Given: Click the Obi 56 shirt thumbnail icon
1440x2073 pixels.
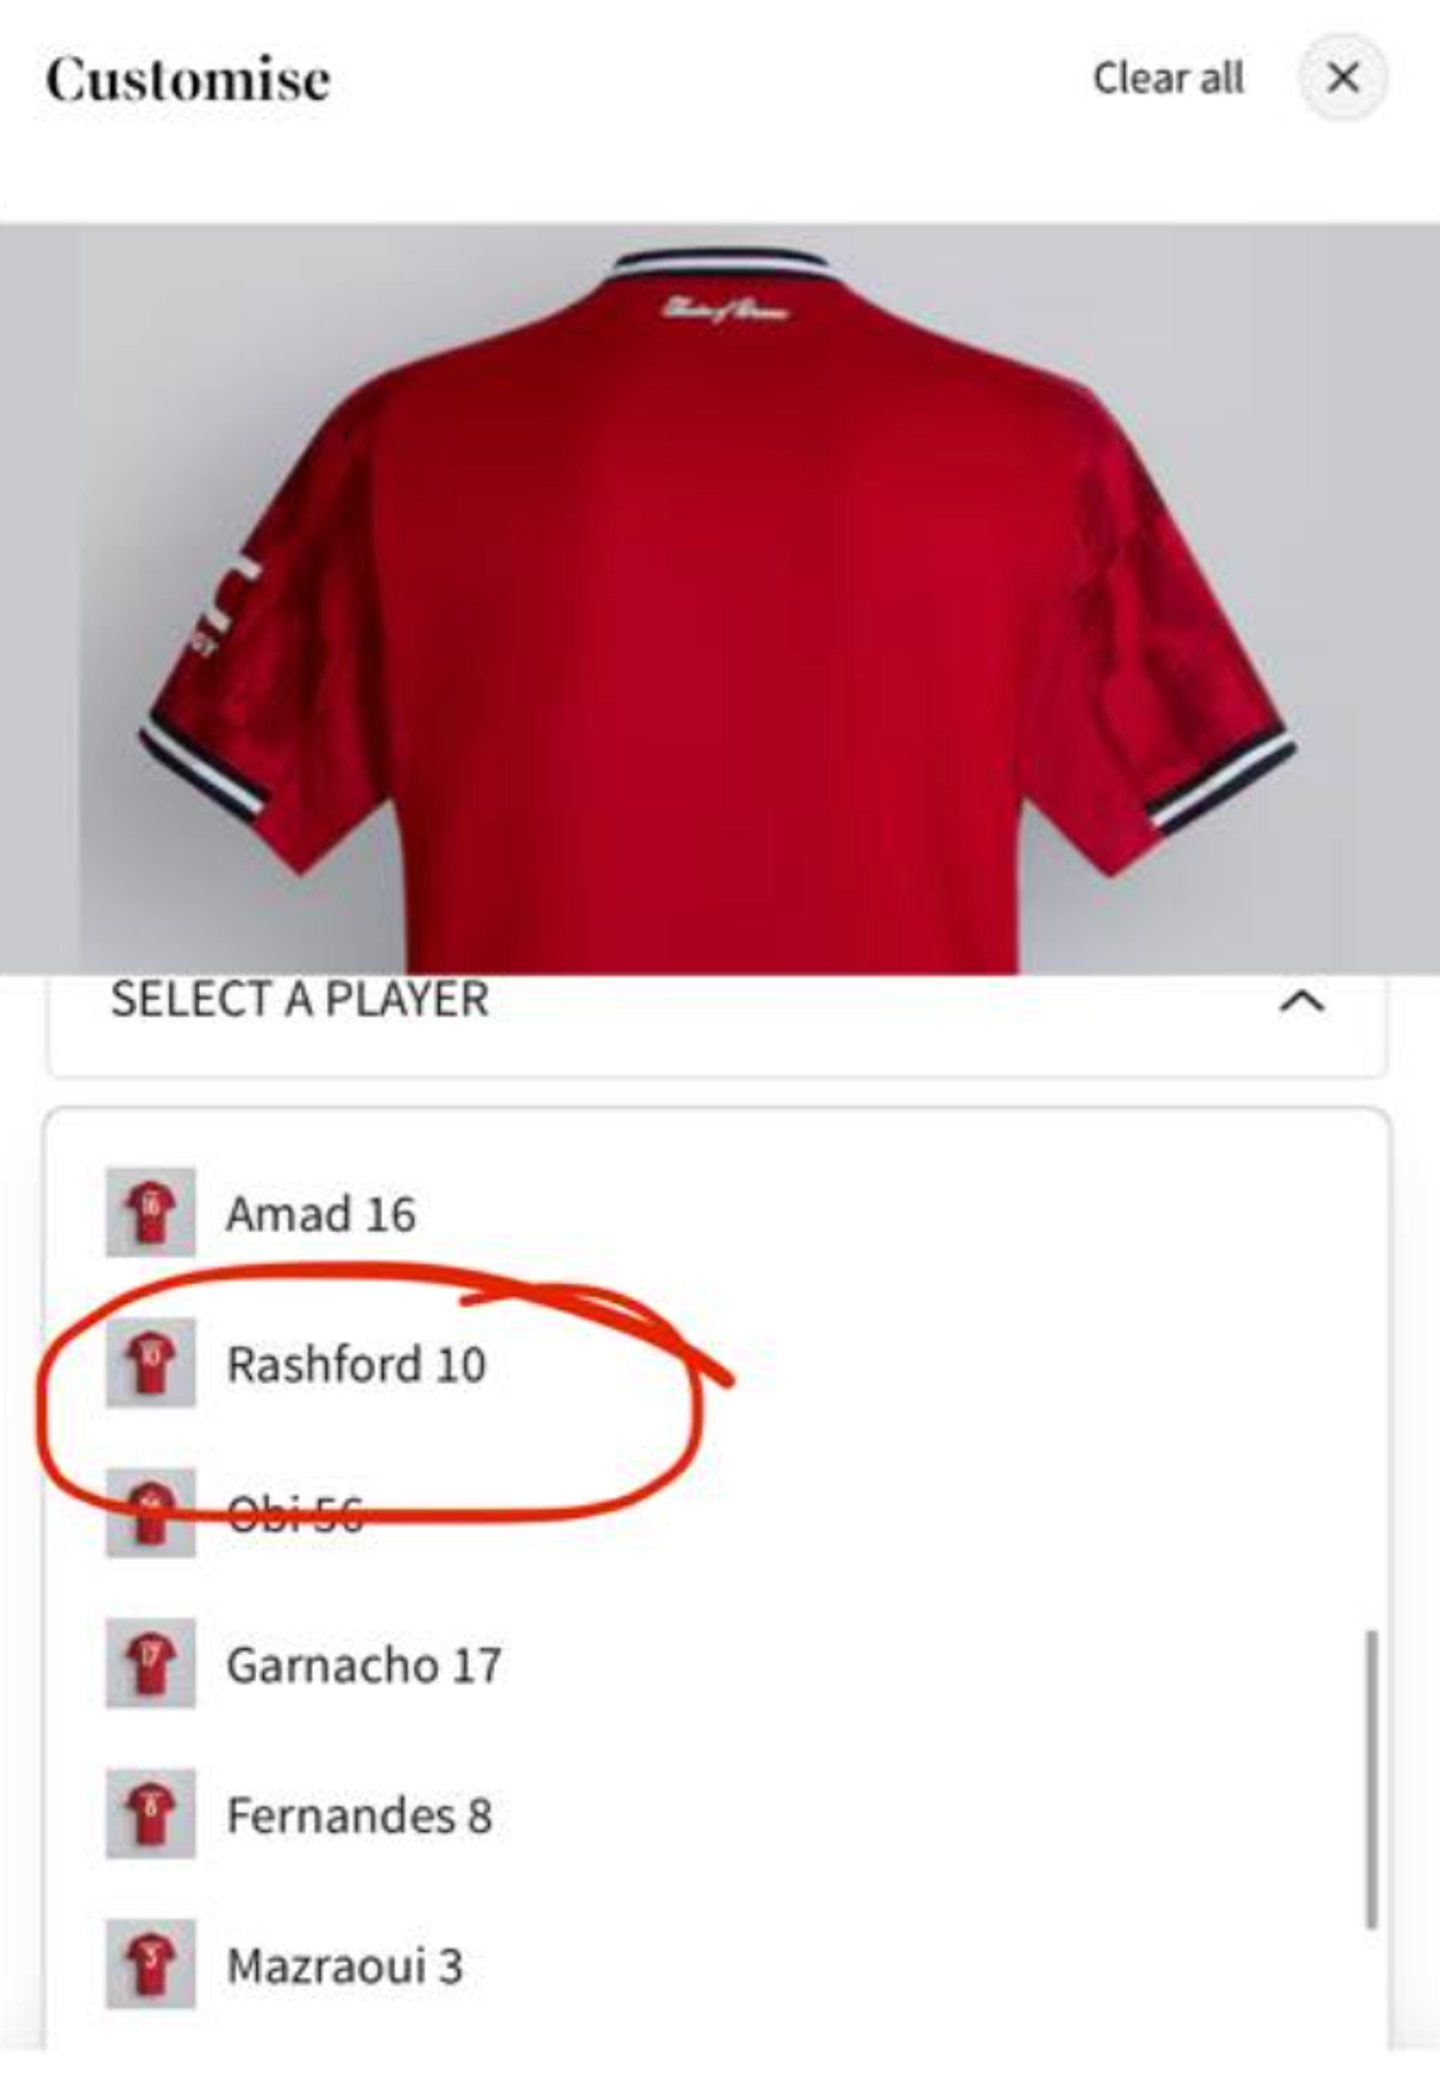Looking at the screenshot, I should 151,1513.
